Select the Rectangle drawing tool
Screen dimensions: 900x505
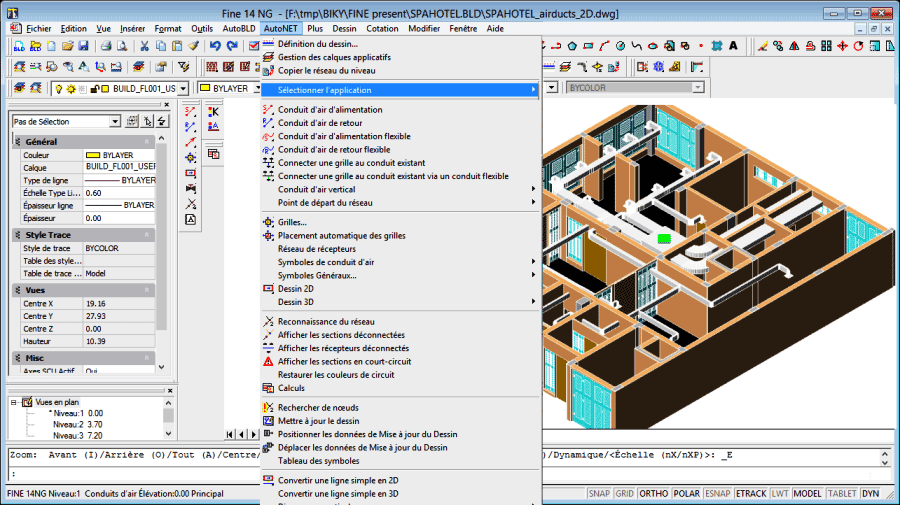tap(588, 46)
